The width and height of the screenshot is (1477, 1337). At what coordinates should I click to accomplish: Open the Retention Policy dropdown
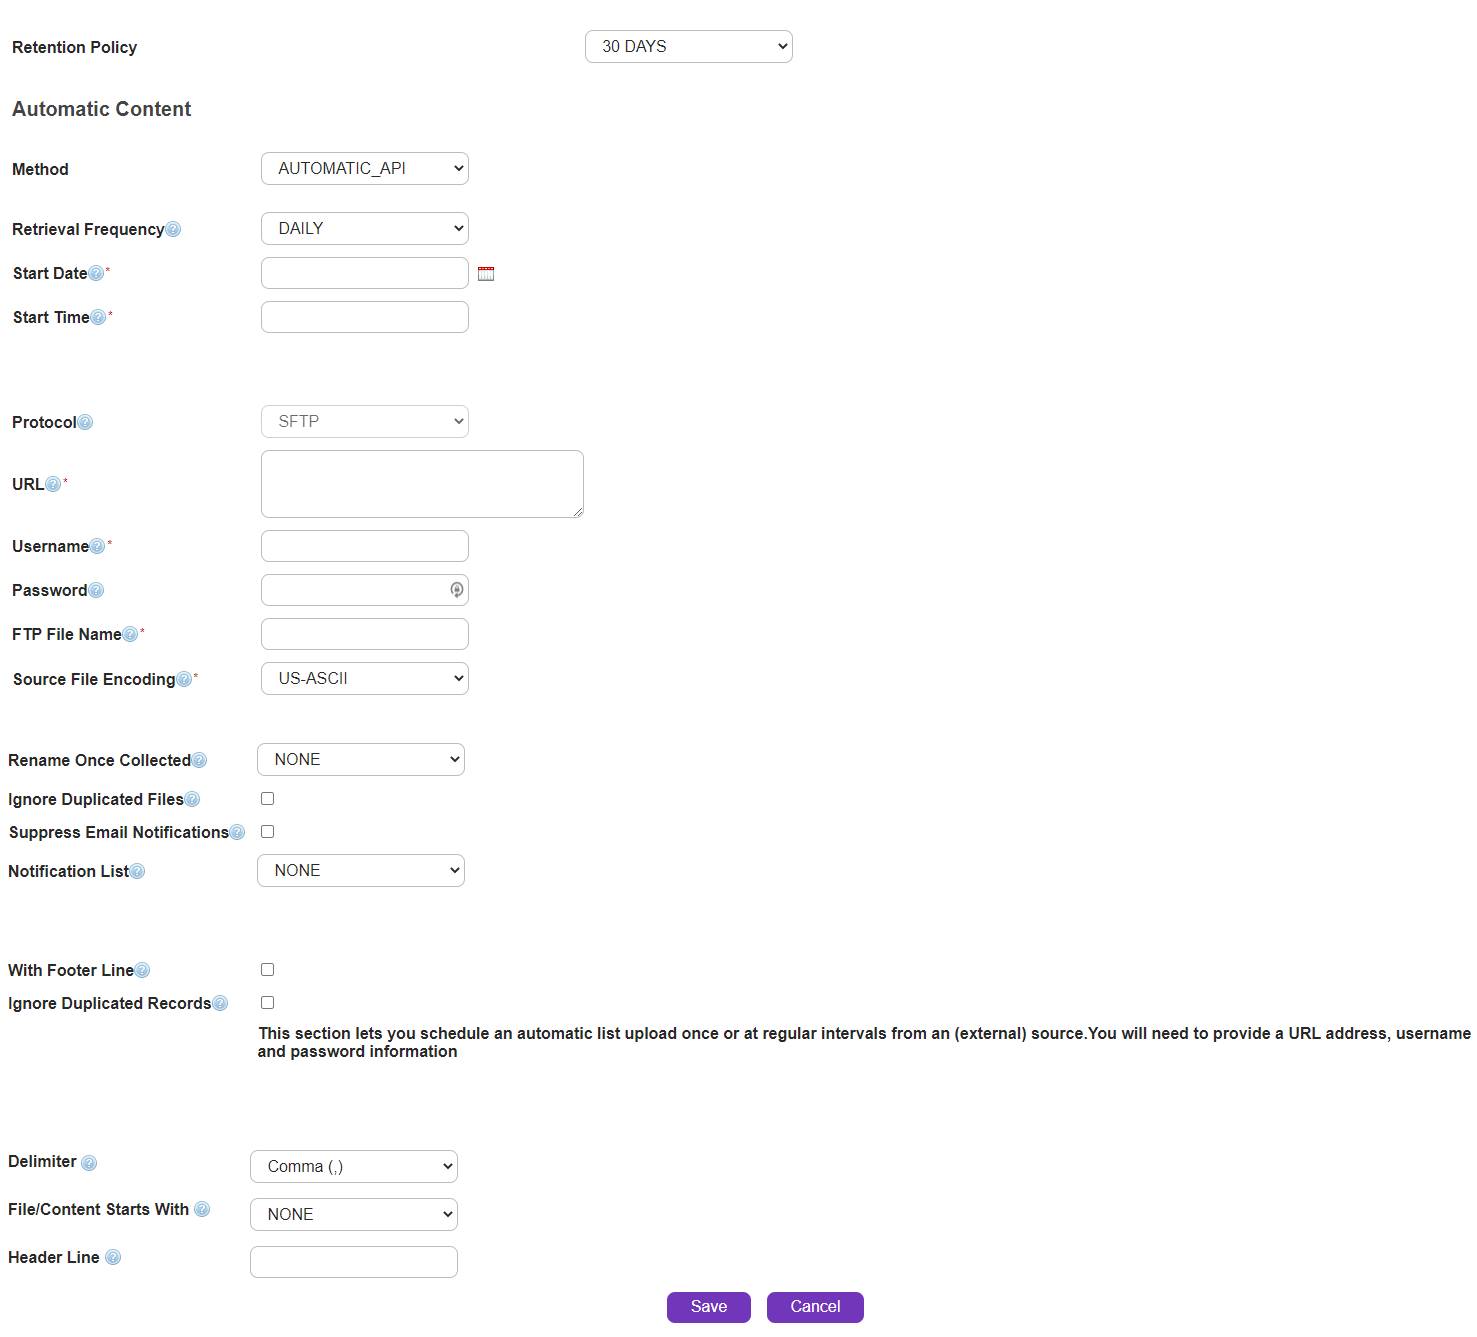click(688, 47)
